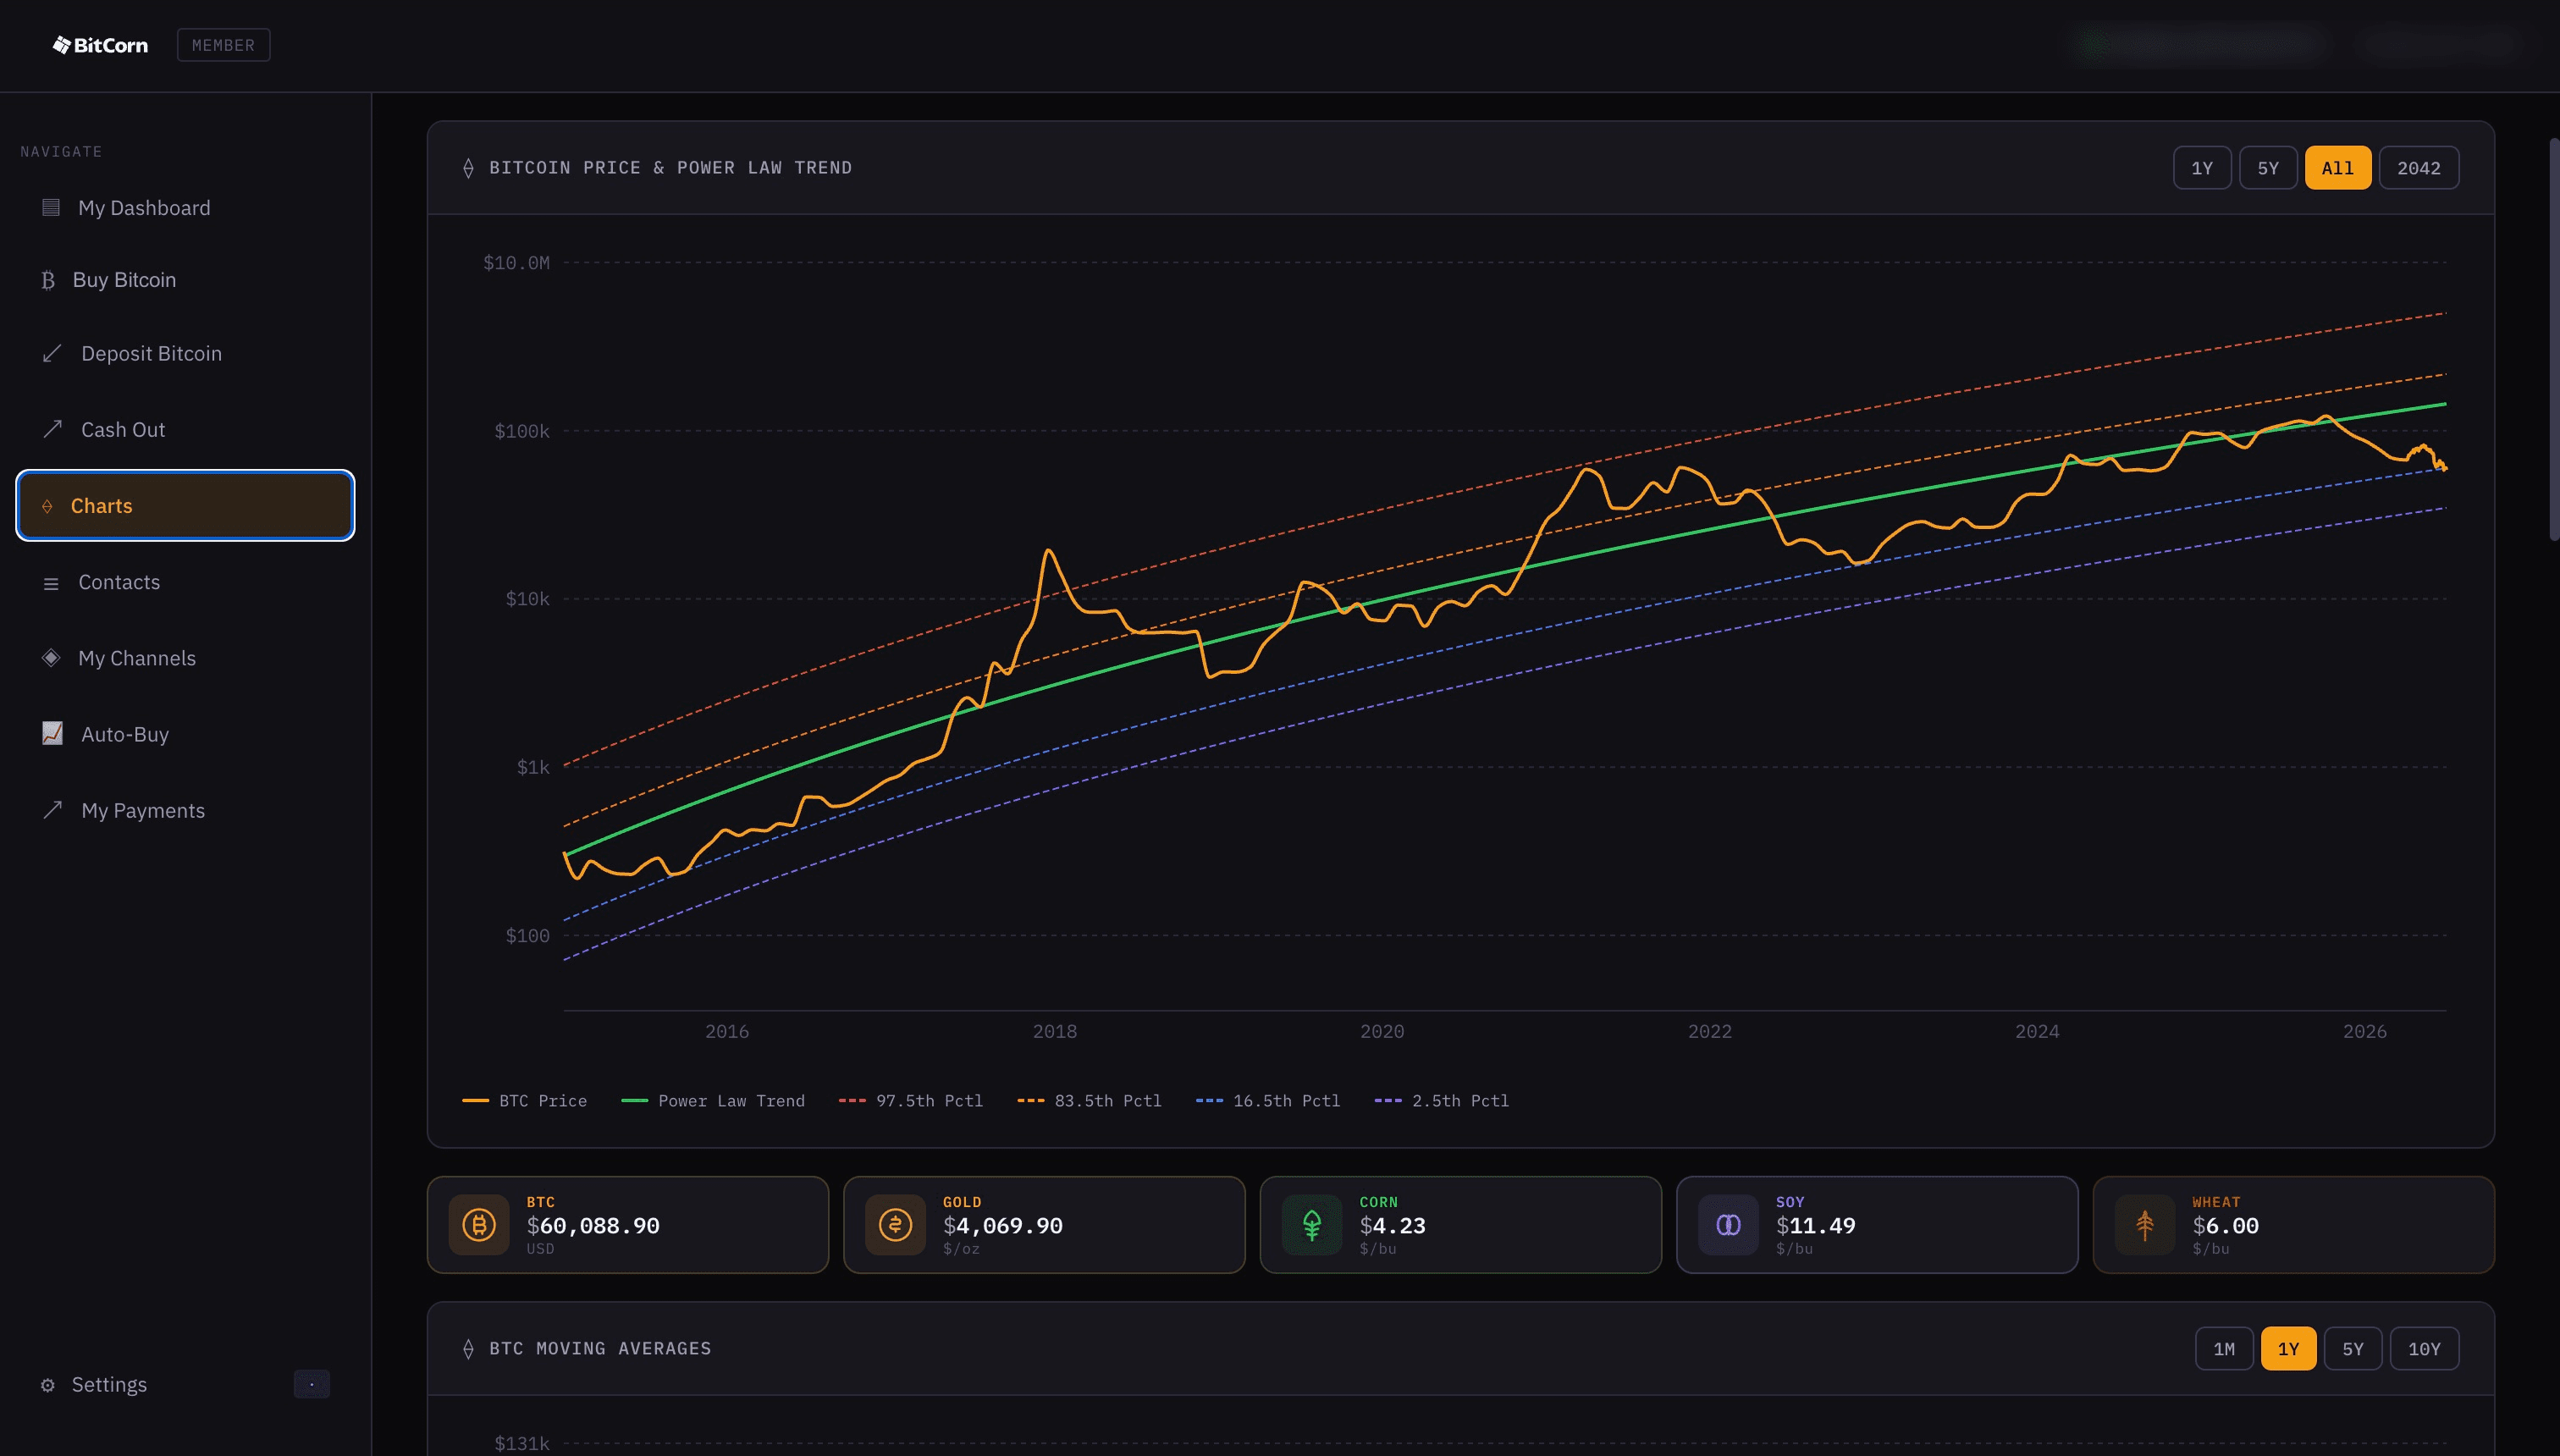Click the NAVIGATE sidebar heading
This screenshot has width=2560, height=1456.
point(61,152)
